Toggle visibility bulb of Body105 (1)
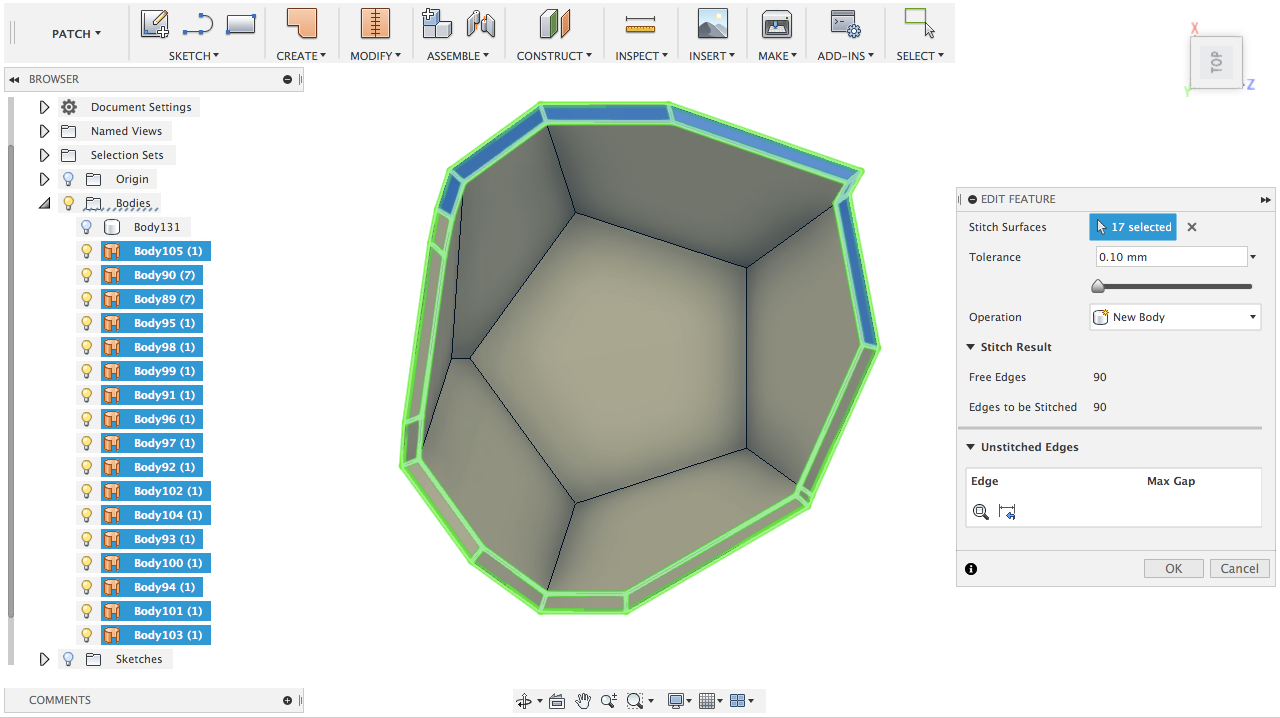 click(x=86, y=251)
